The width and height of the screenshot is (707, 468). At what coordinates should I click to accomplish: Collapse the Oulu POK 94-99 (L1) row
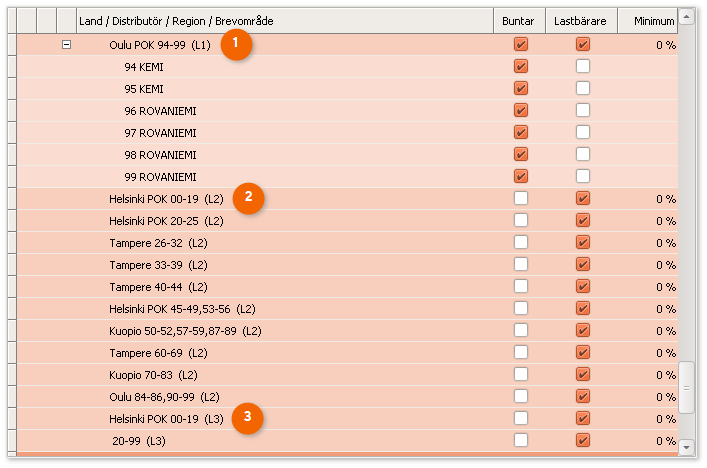66,45
